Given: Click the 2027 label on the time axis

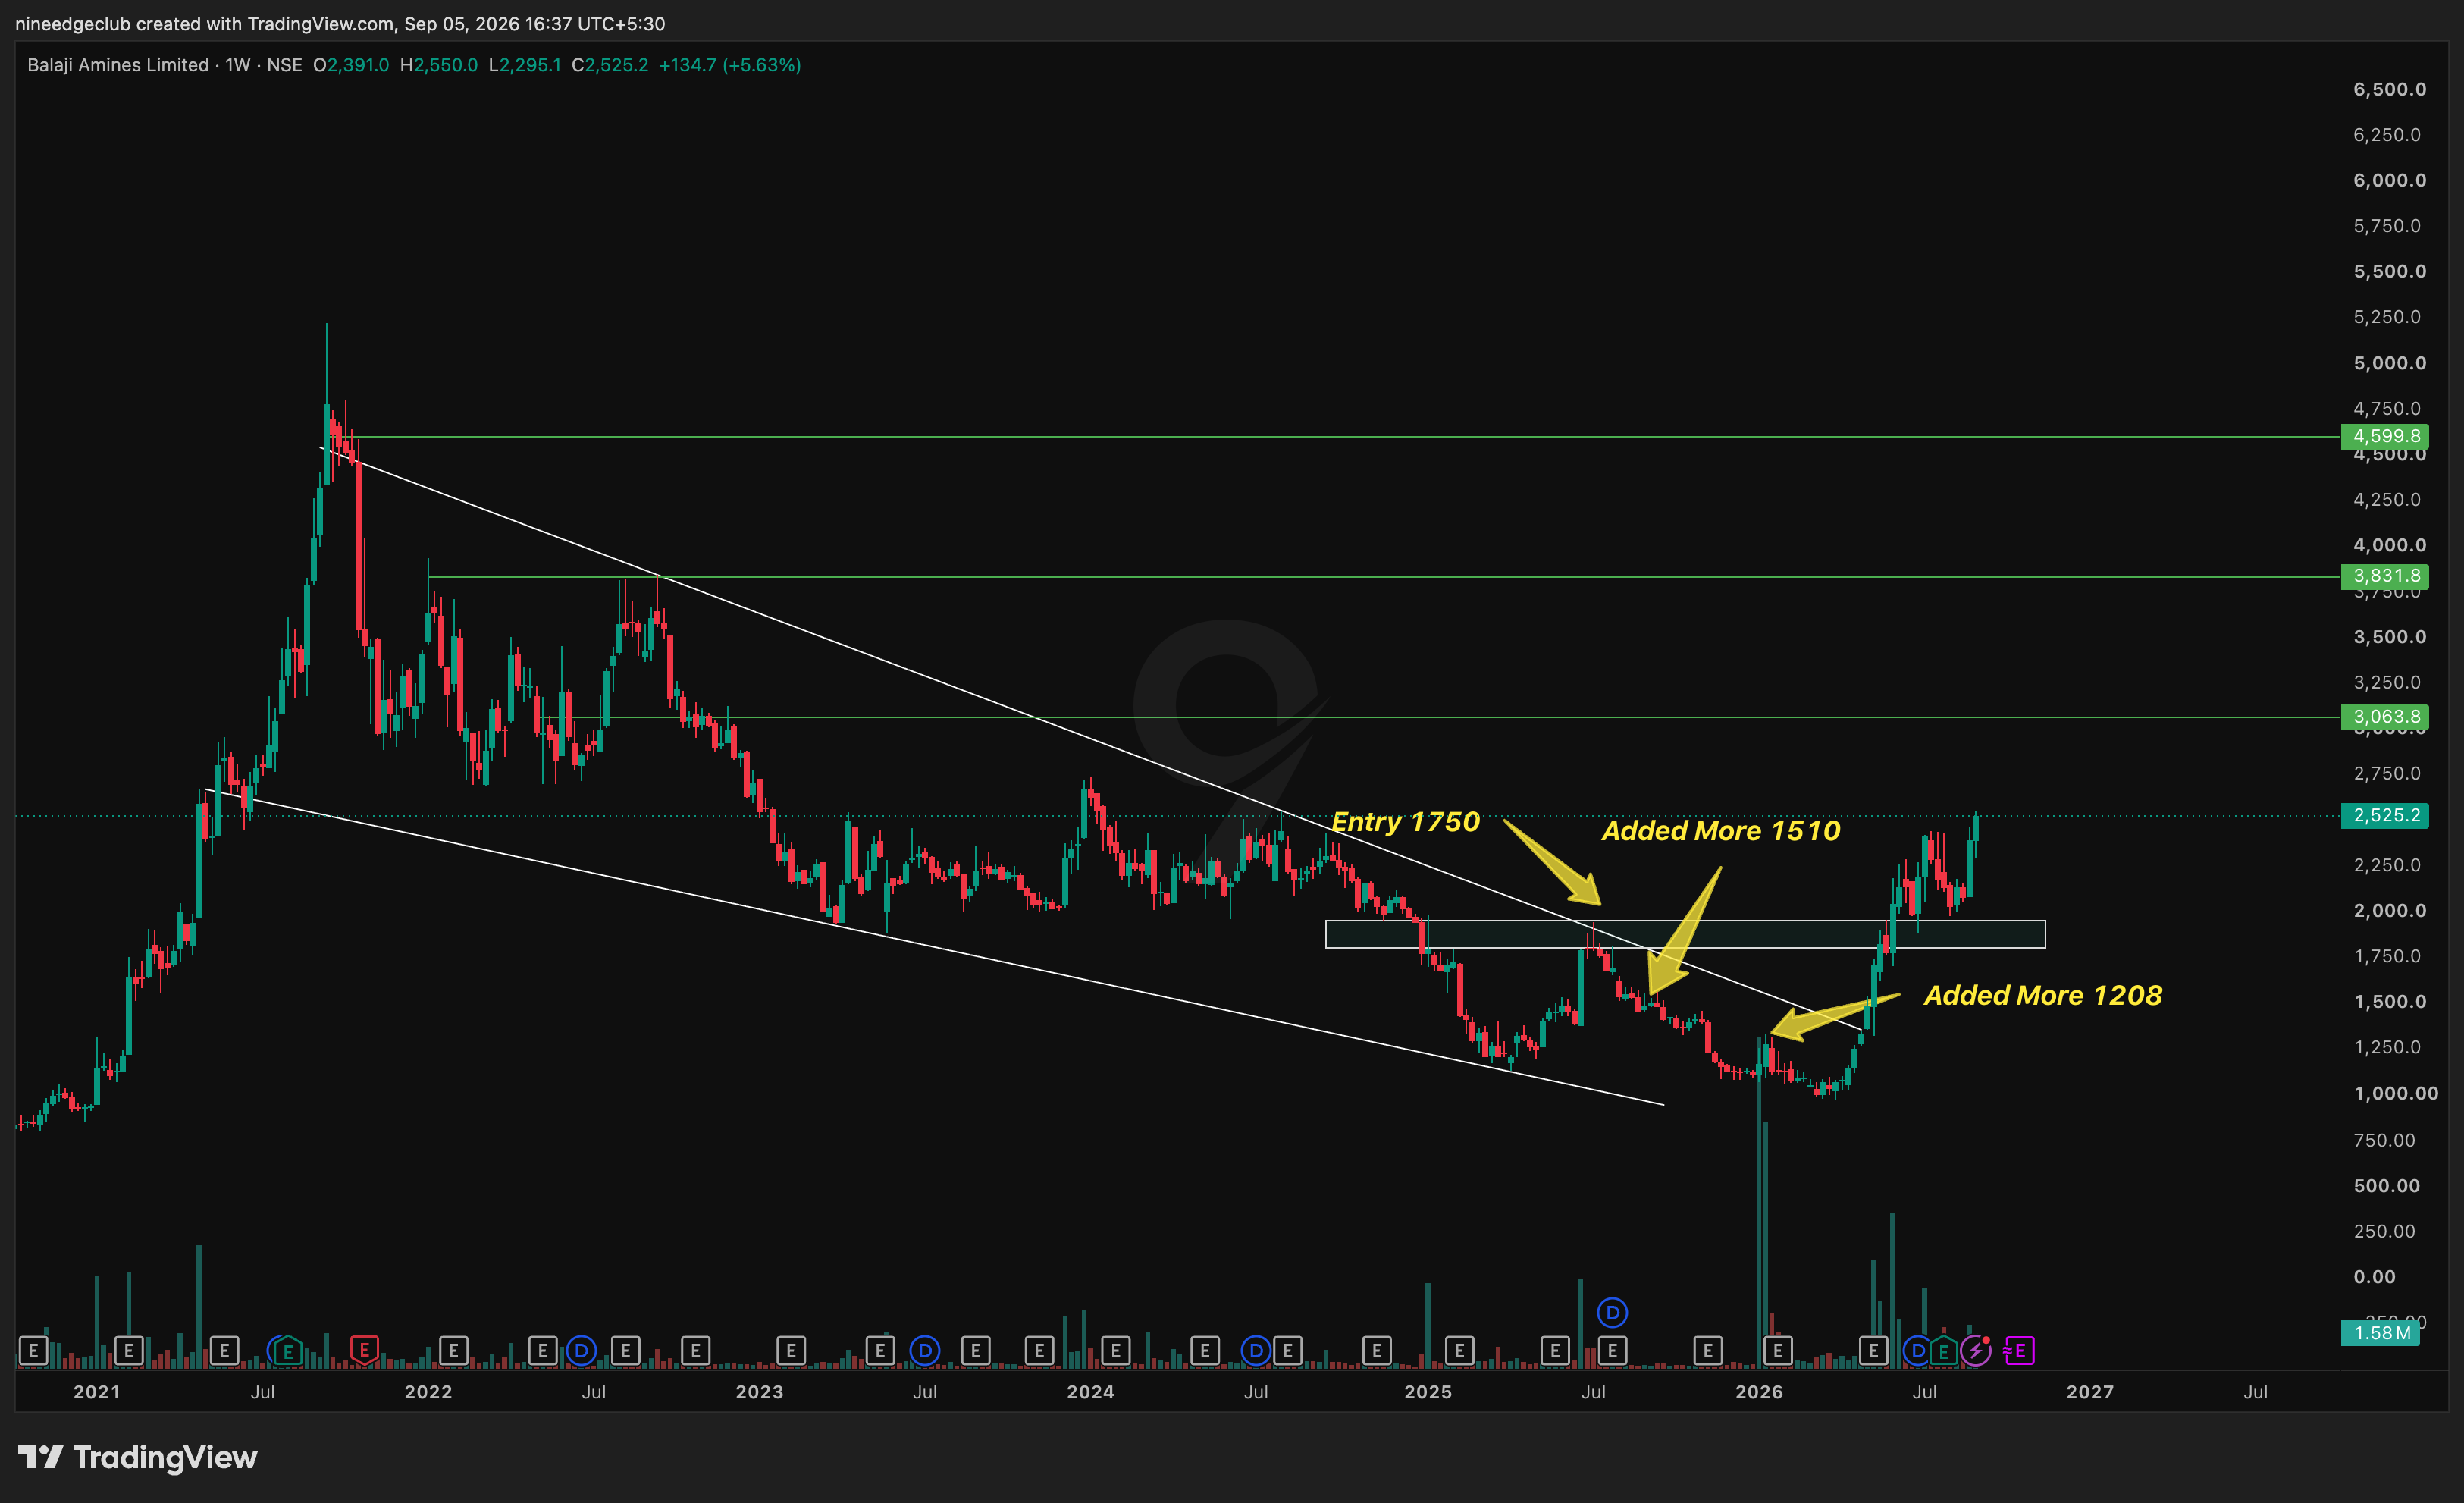Looking at the screenshot, I should [x=2090, y=1392].
